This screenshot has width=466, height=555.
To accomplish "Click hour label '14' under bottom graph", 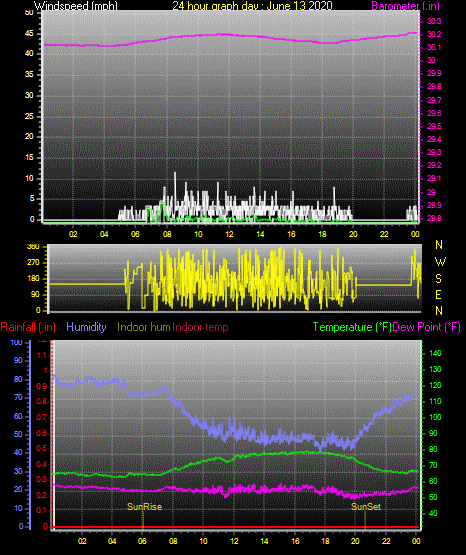I will coord(265,541).
